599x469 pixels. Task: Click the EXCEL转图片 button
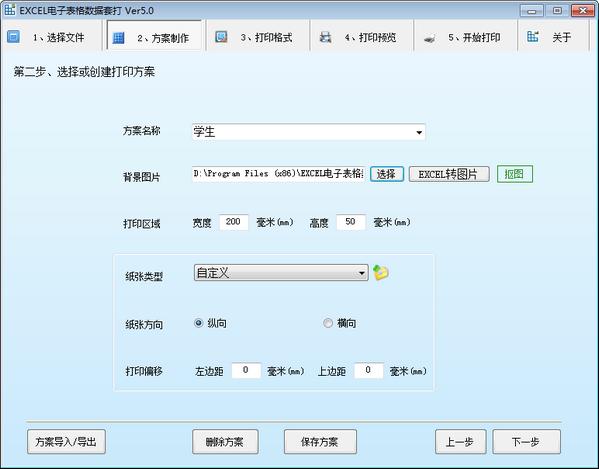pyautogui.click(x=449, y=174)
